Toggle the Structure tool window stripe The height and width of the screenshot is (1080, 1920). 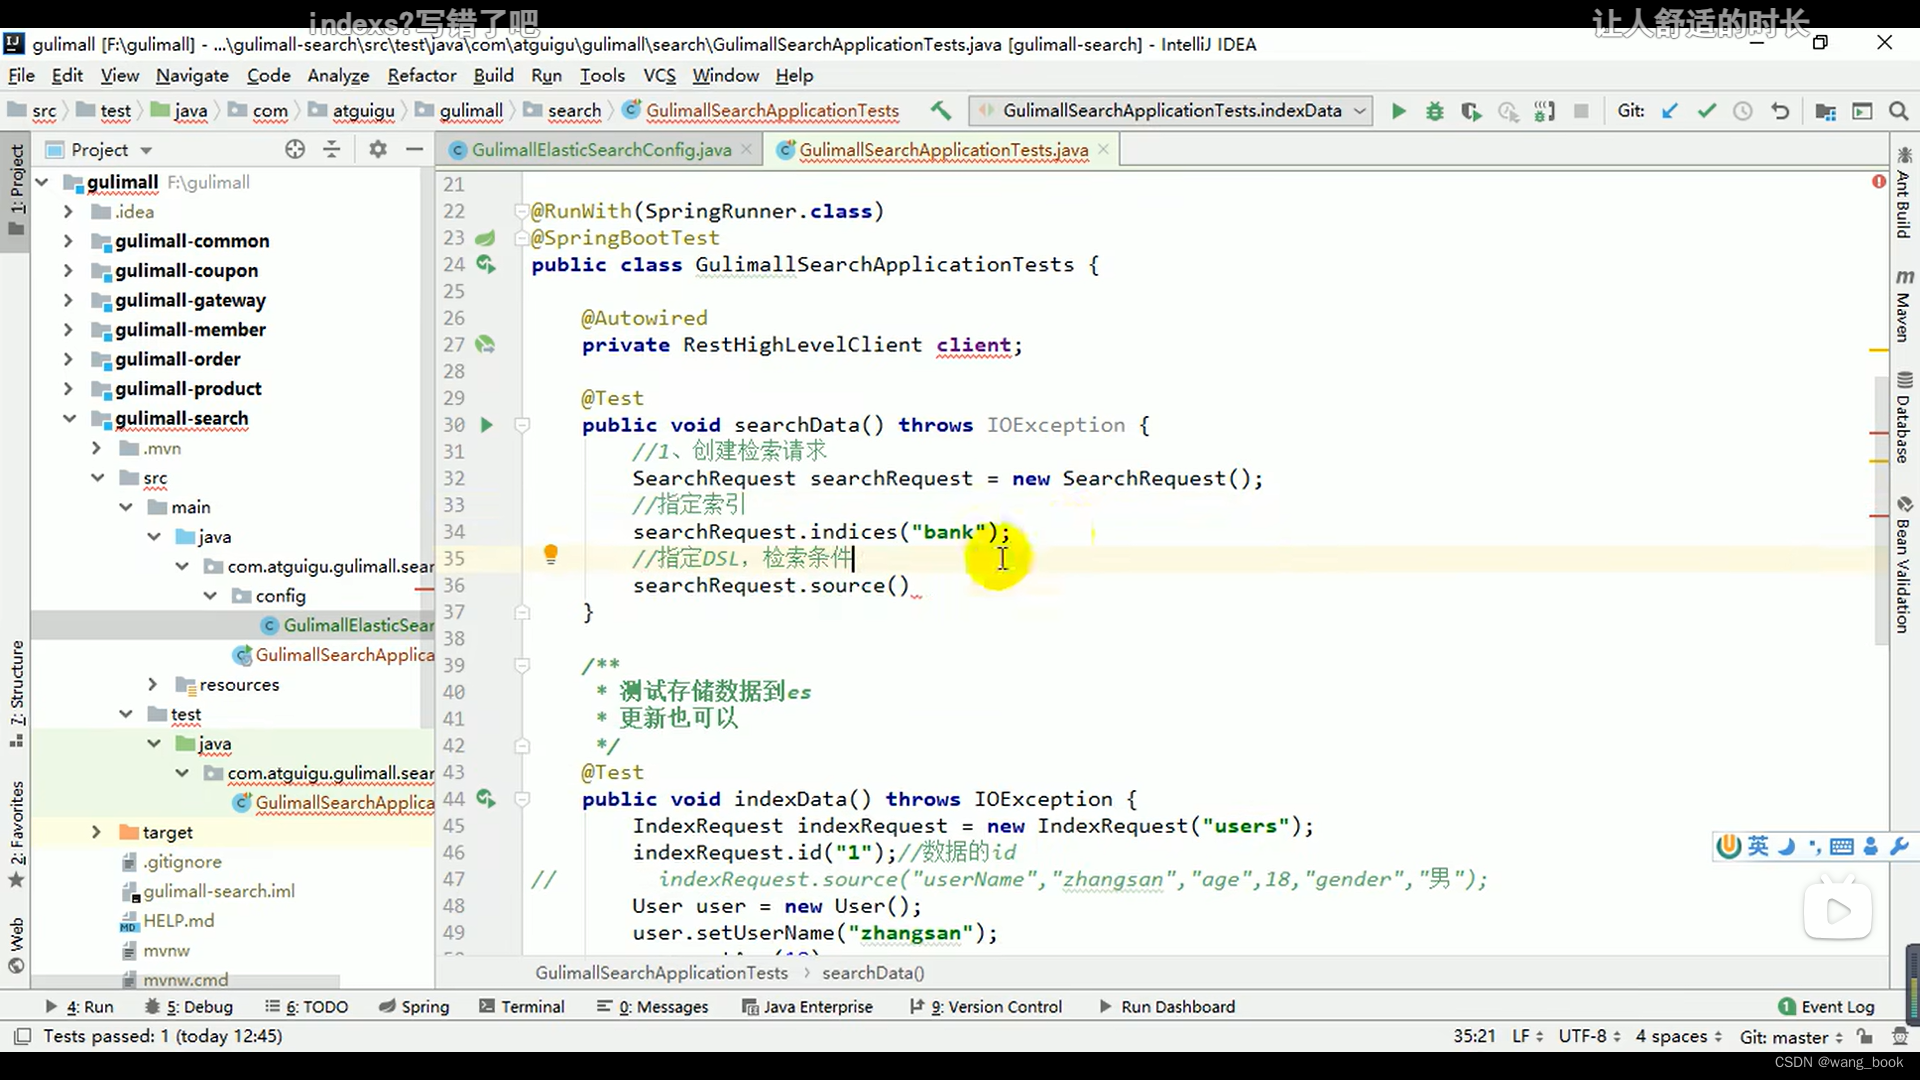pyautogui.click(x=16, y=694)
